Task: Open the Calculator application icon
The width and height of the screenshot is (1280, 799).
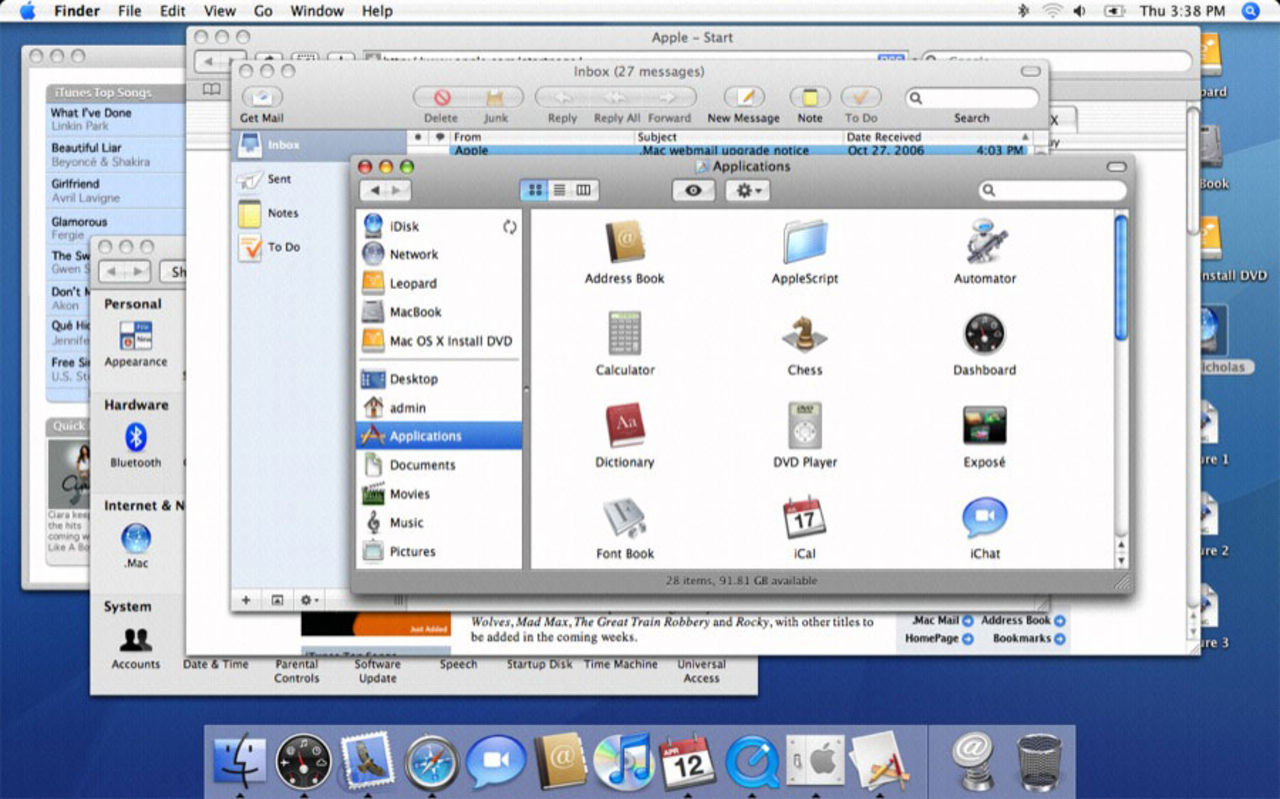Action: 625,334
